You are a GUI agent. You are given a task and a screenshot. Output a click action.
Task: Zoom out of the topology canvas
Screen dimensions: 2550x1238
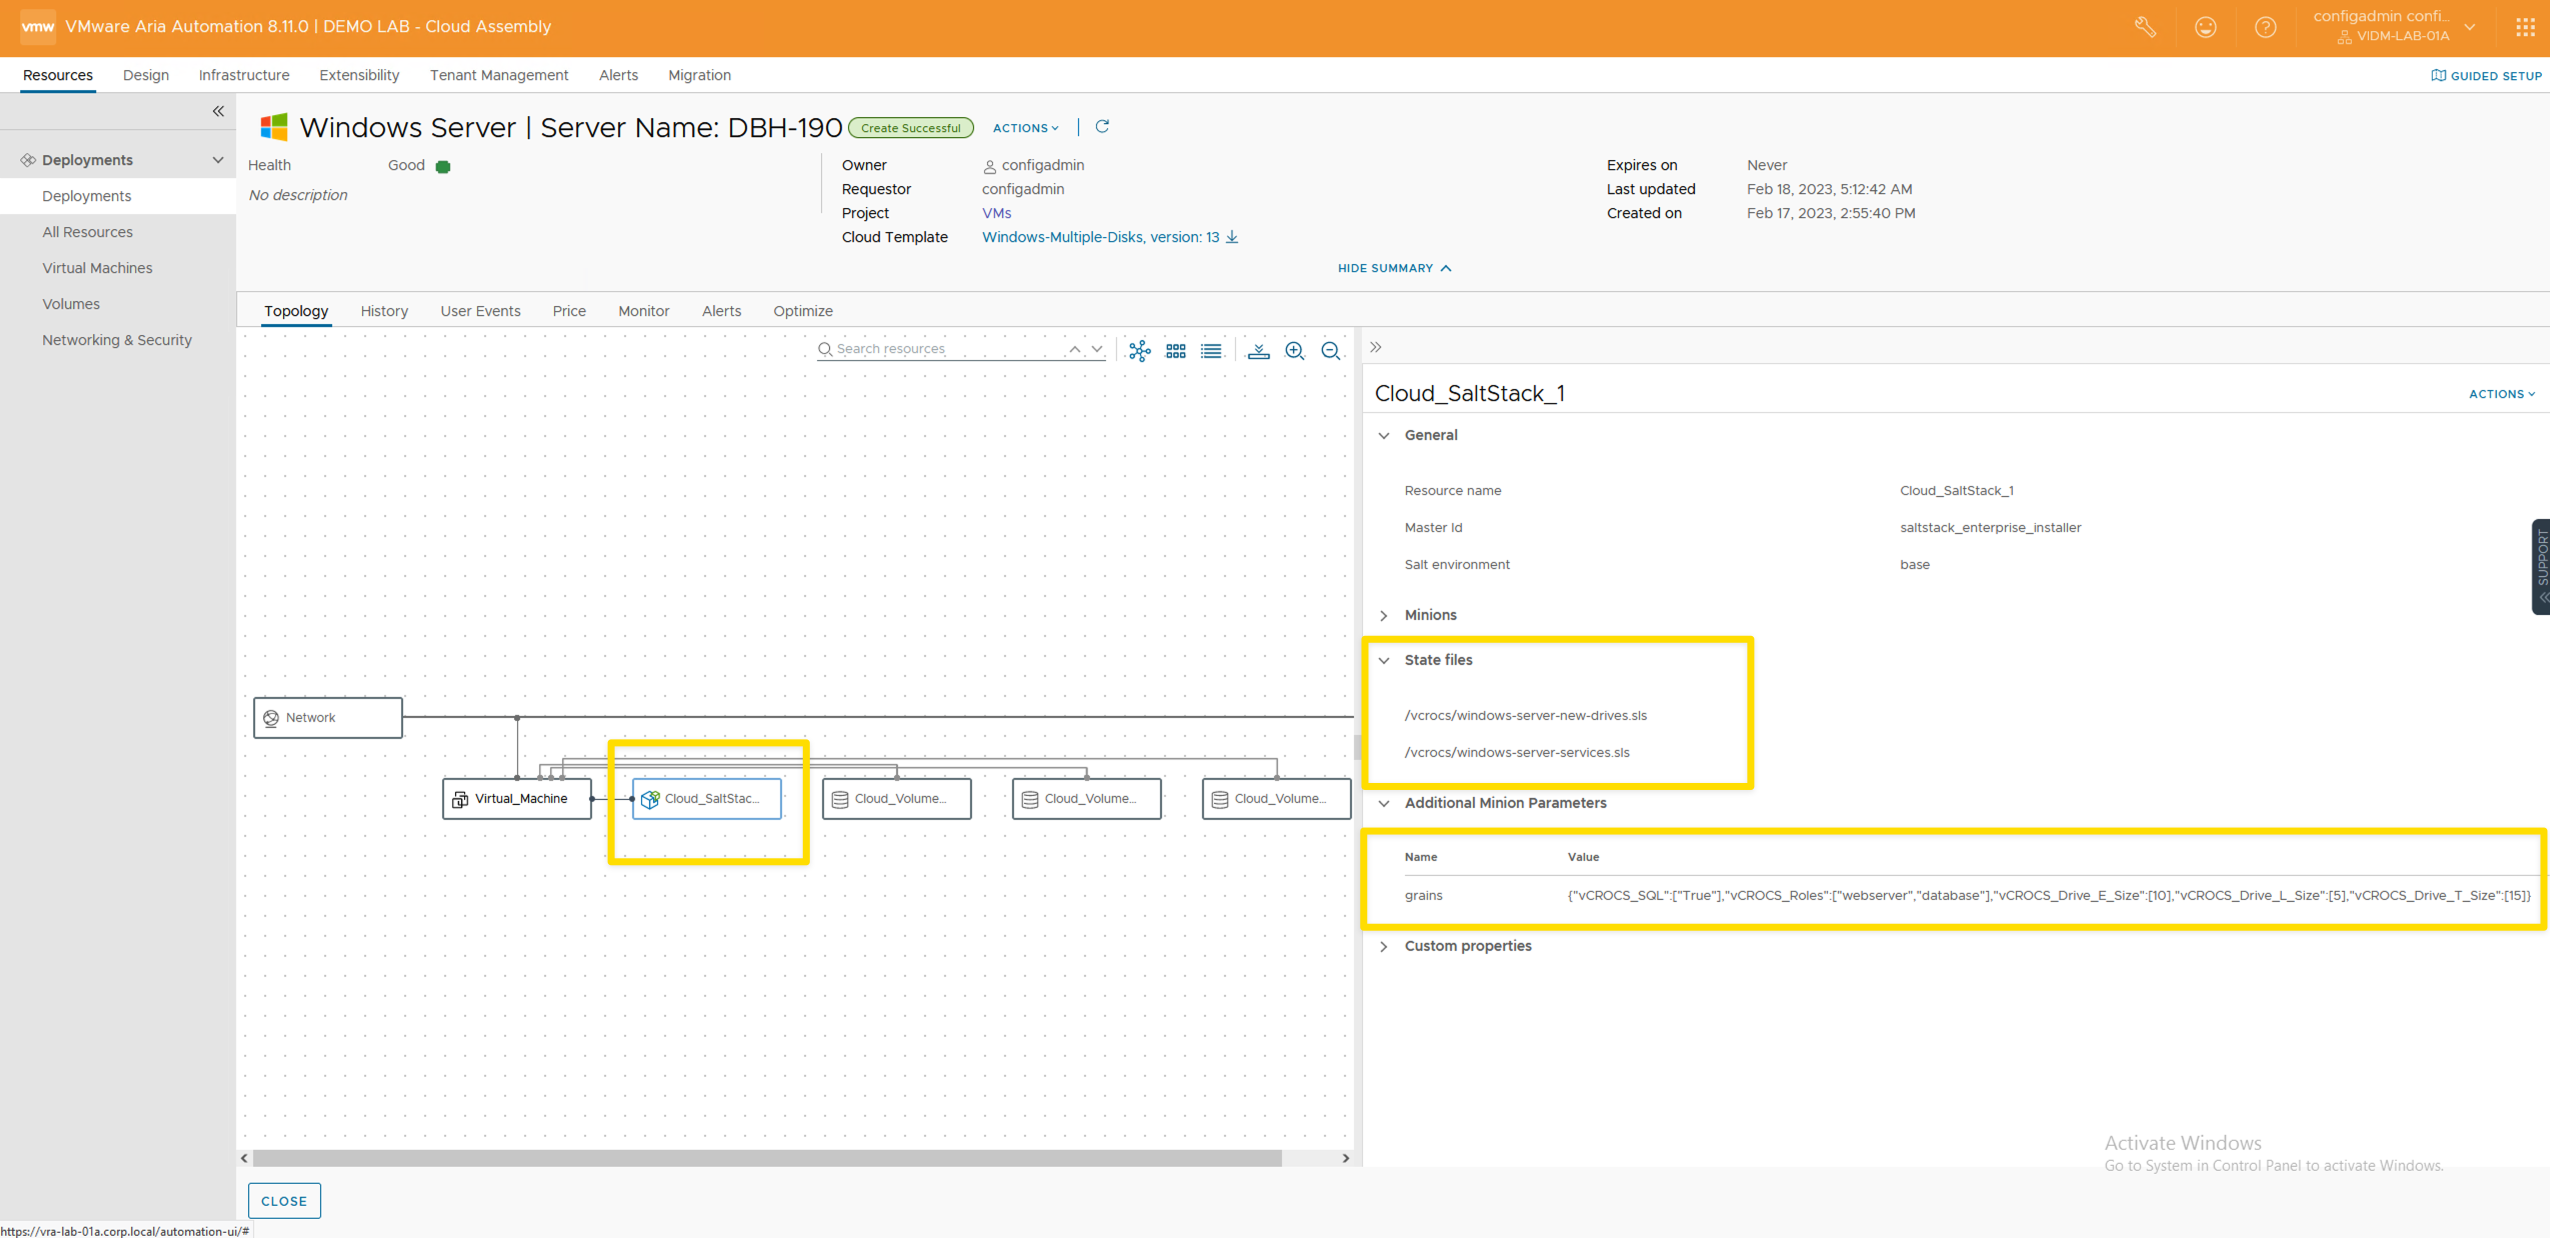(x=1330, y=350)
